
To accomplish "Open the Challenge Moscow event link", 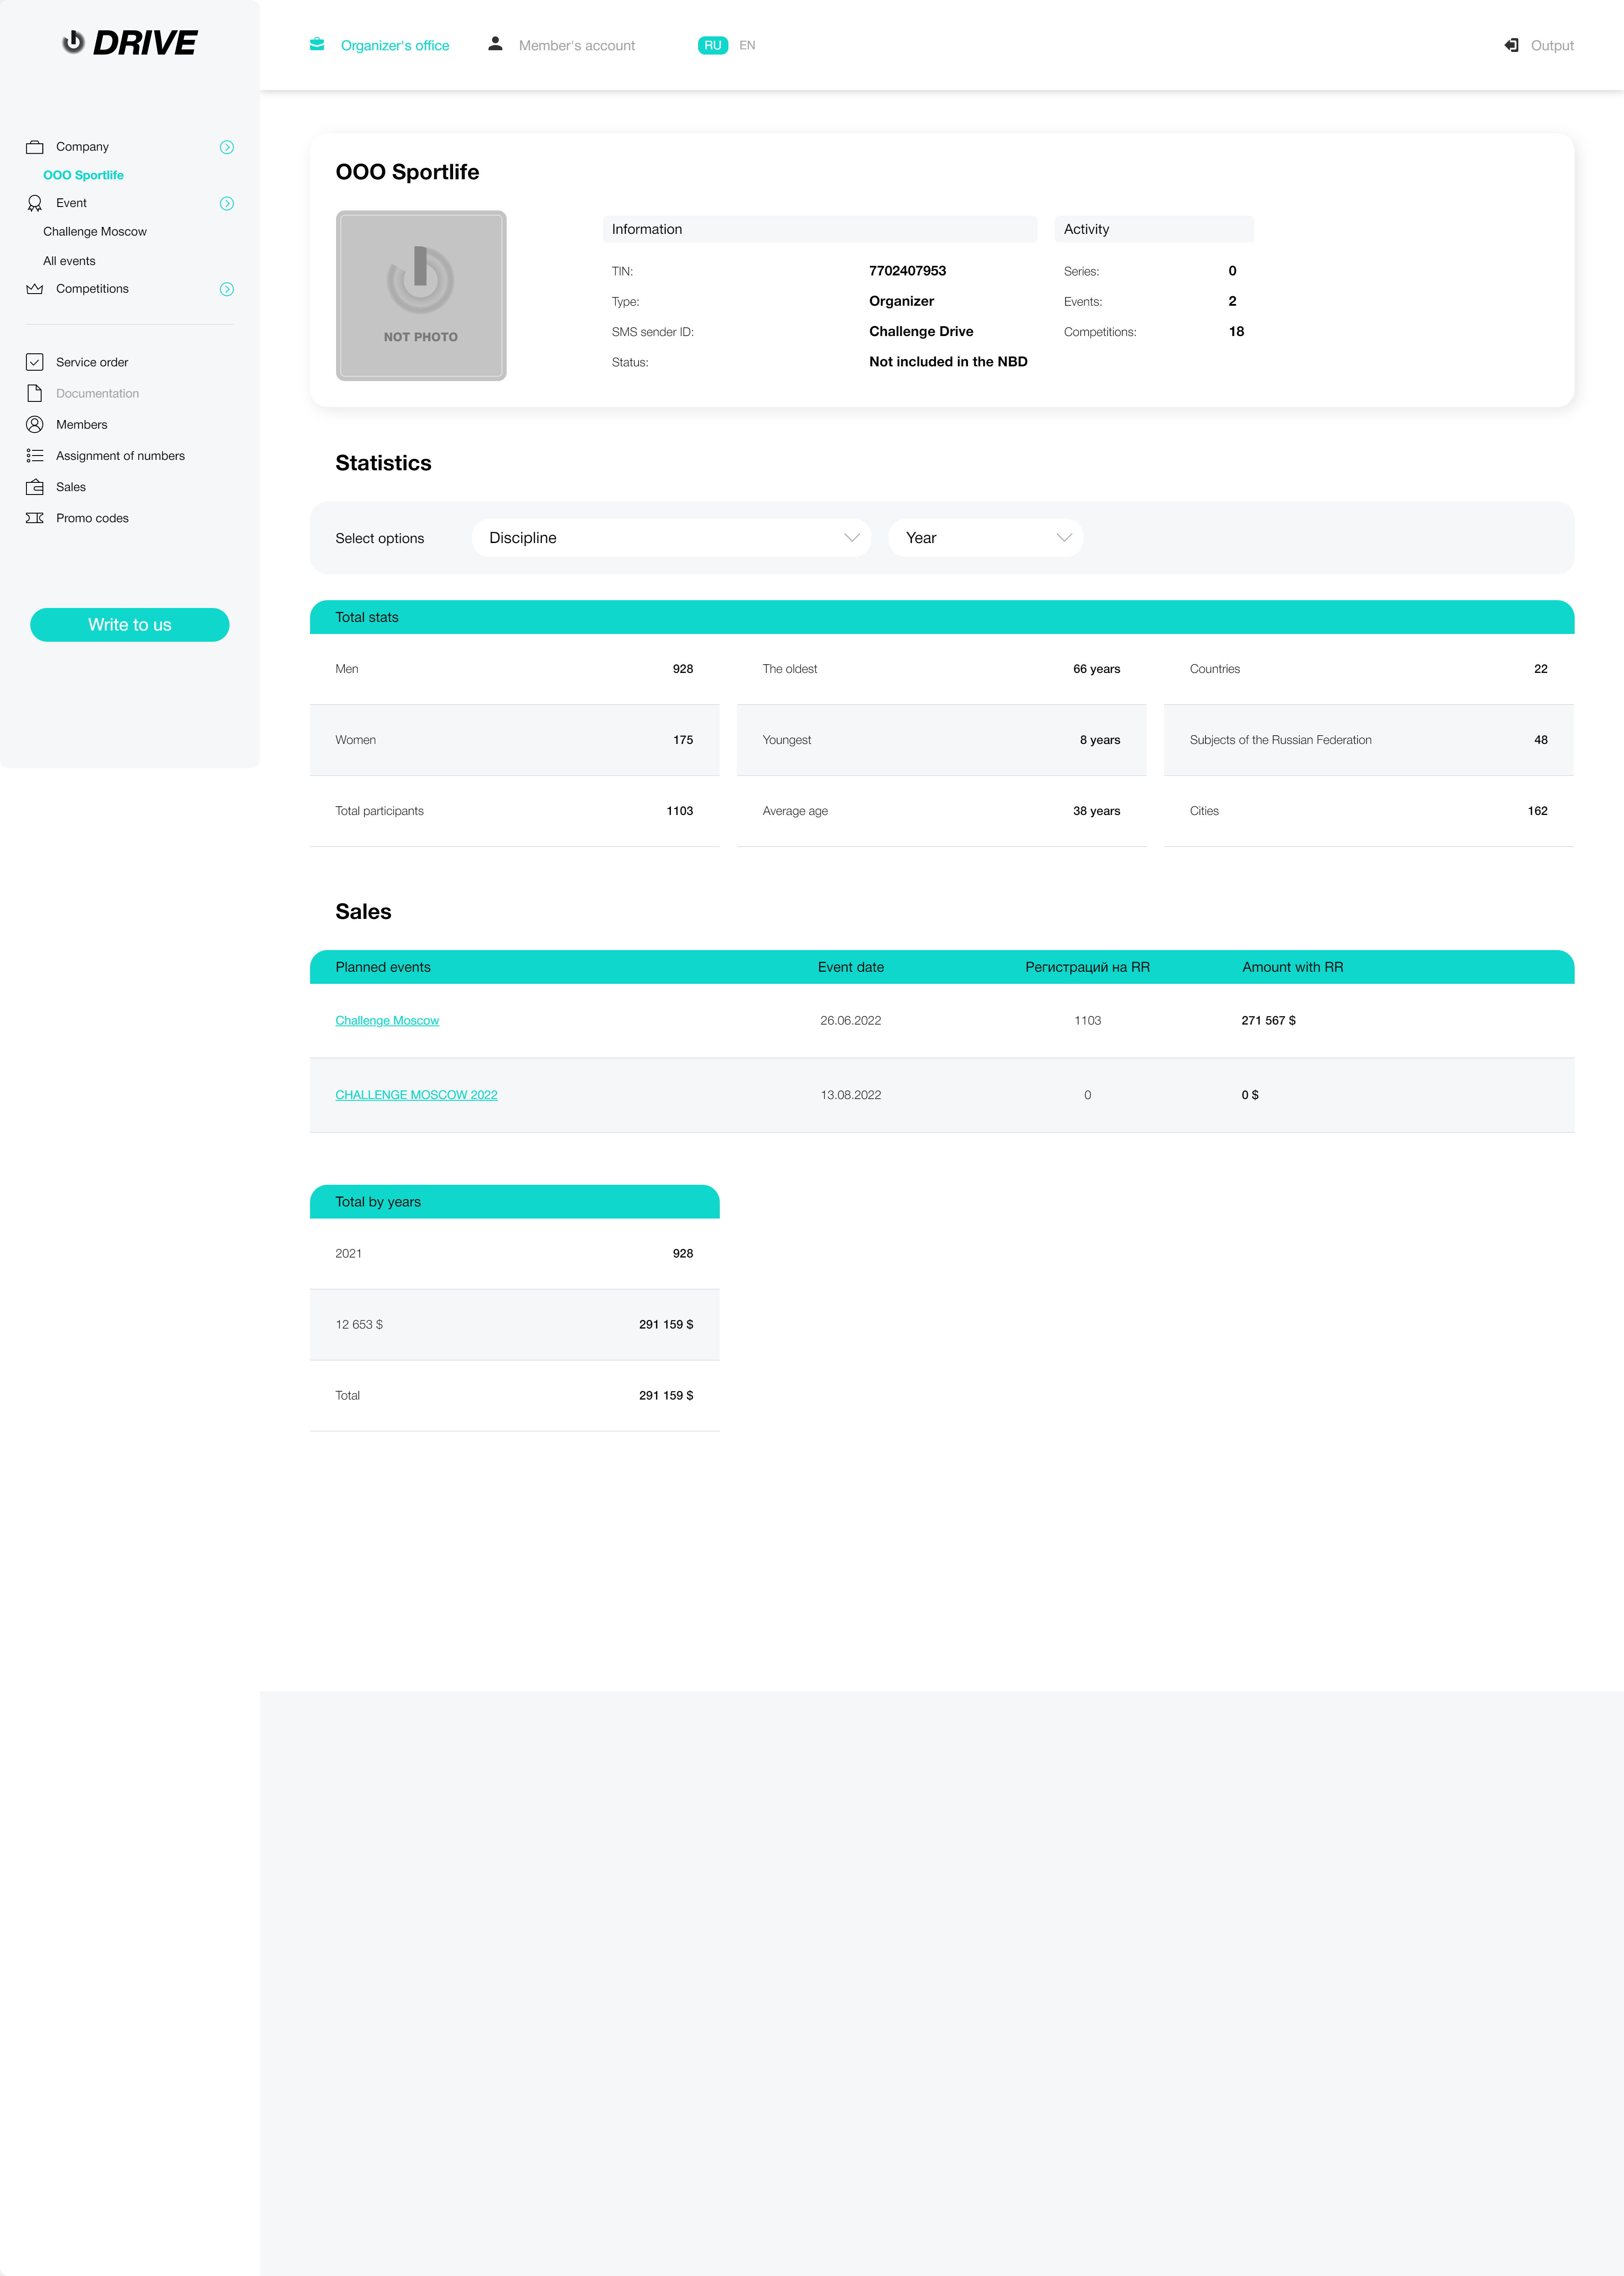I will [x=387, y=1021].
